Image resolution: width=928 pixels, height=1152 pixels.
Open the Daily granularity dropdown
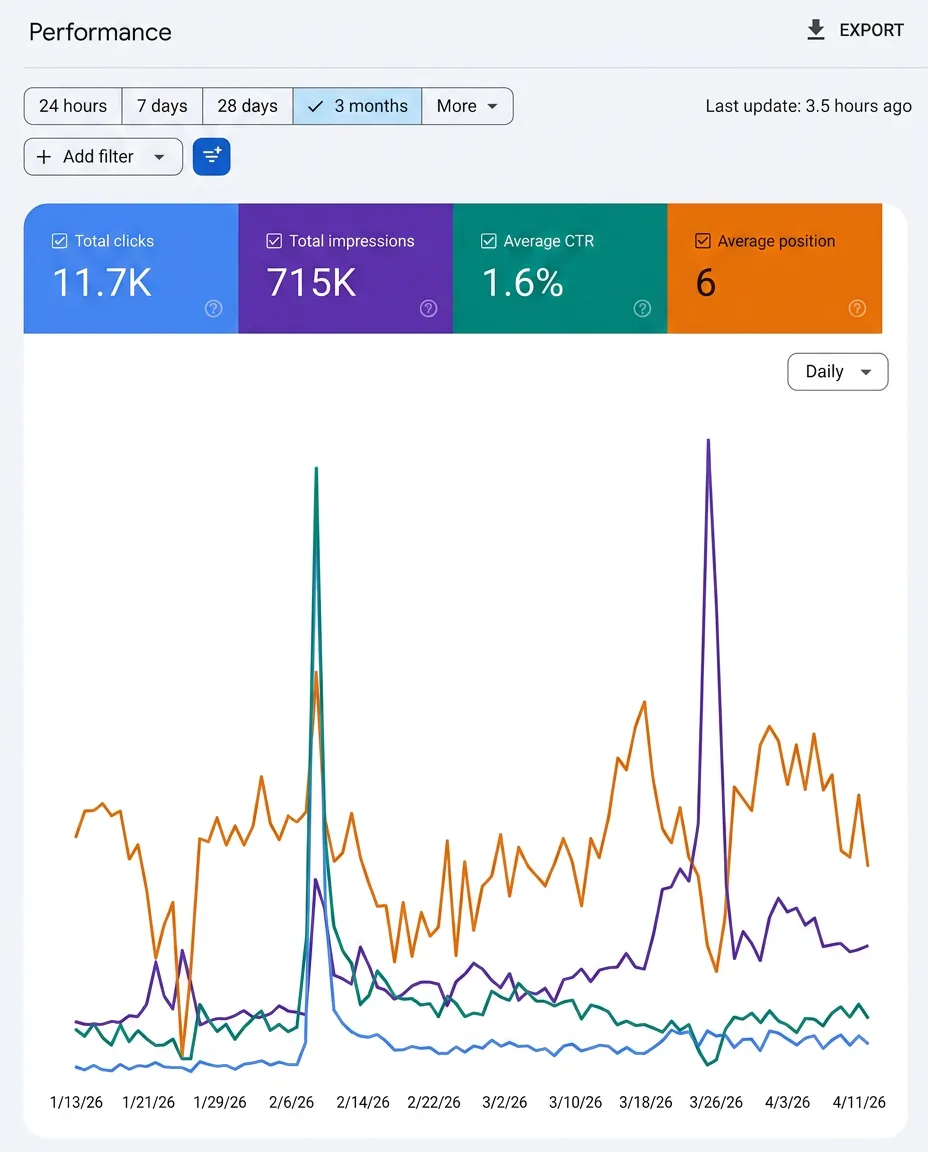(x=838, y=372)
